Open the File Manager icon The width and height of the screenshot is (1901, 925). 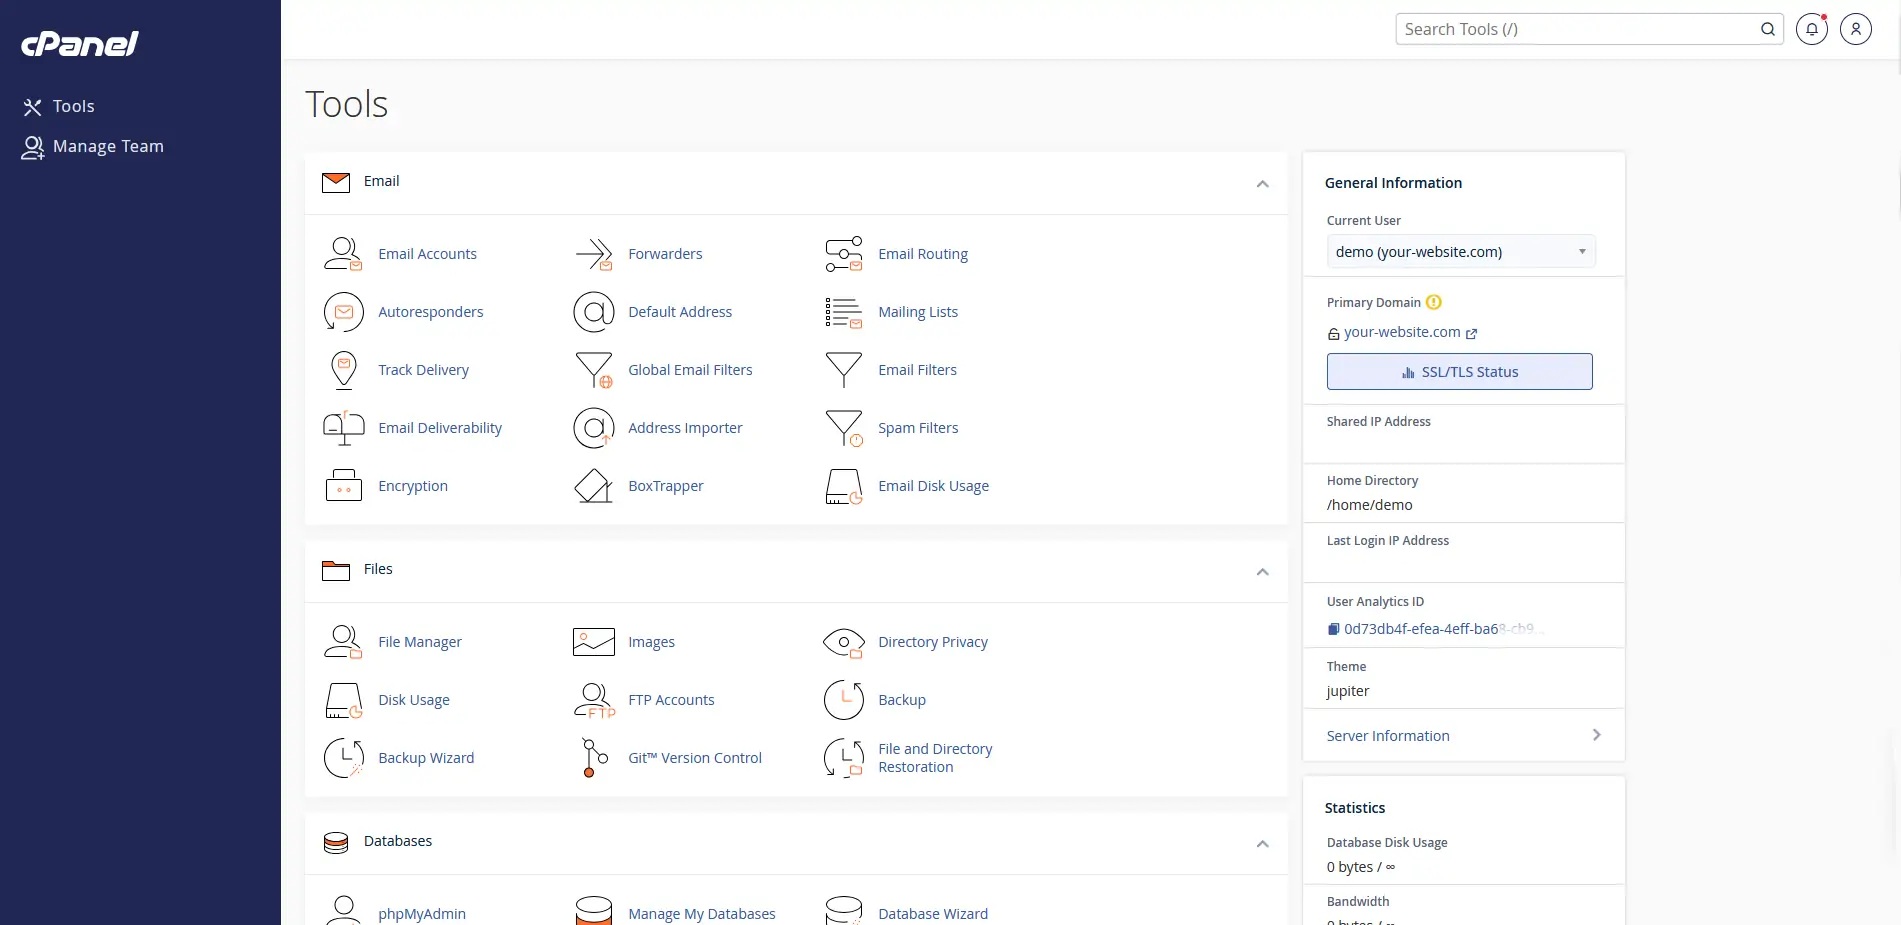pos(343,642)
